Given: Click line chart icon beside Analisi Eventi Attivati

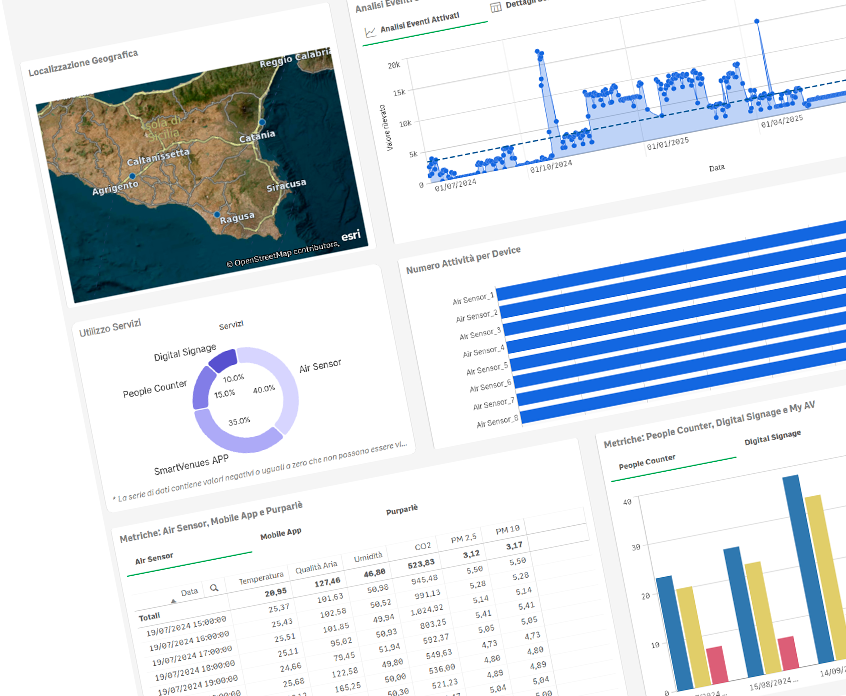Looking at the screenshot, I should [x=370, y=32].
